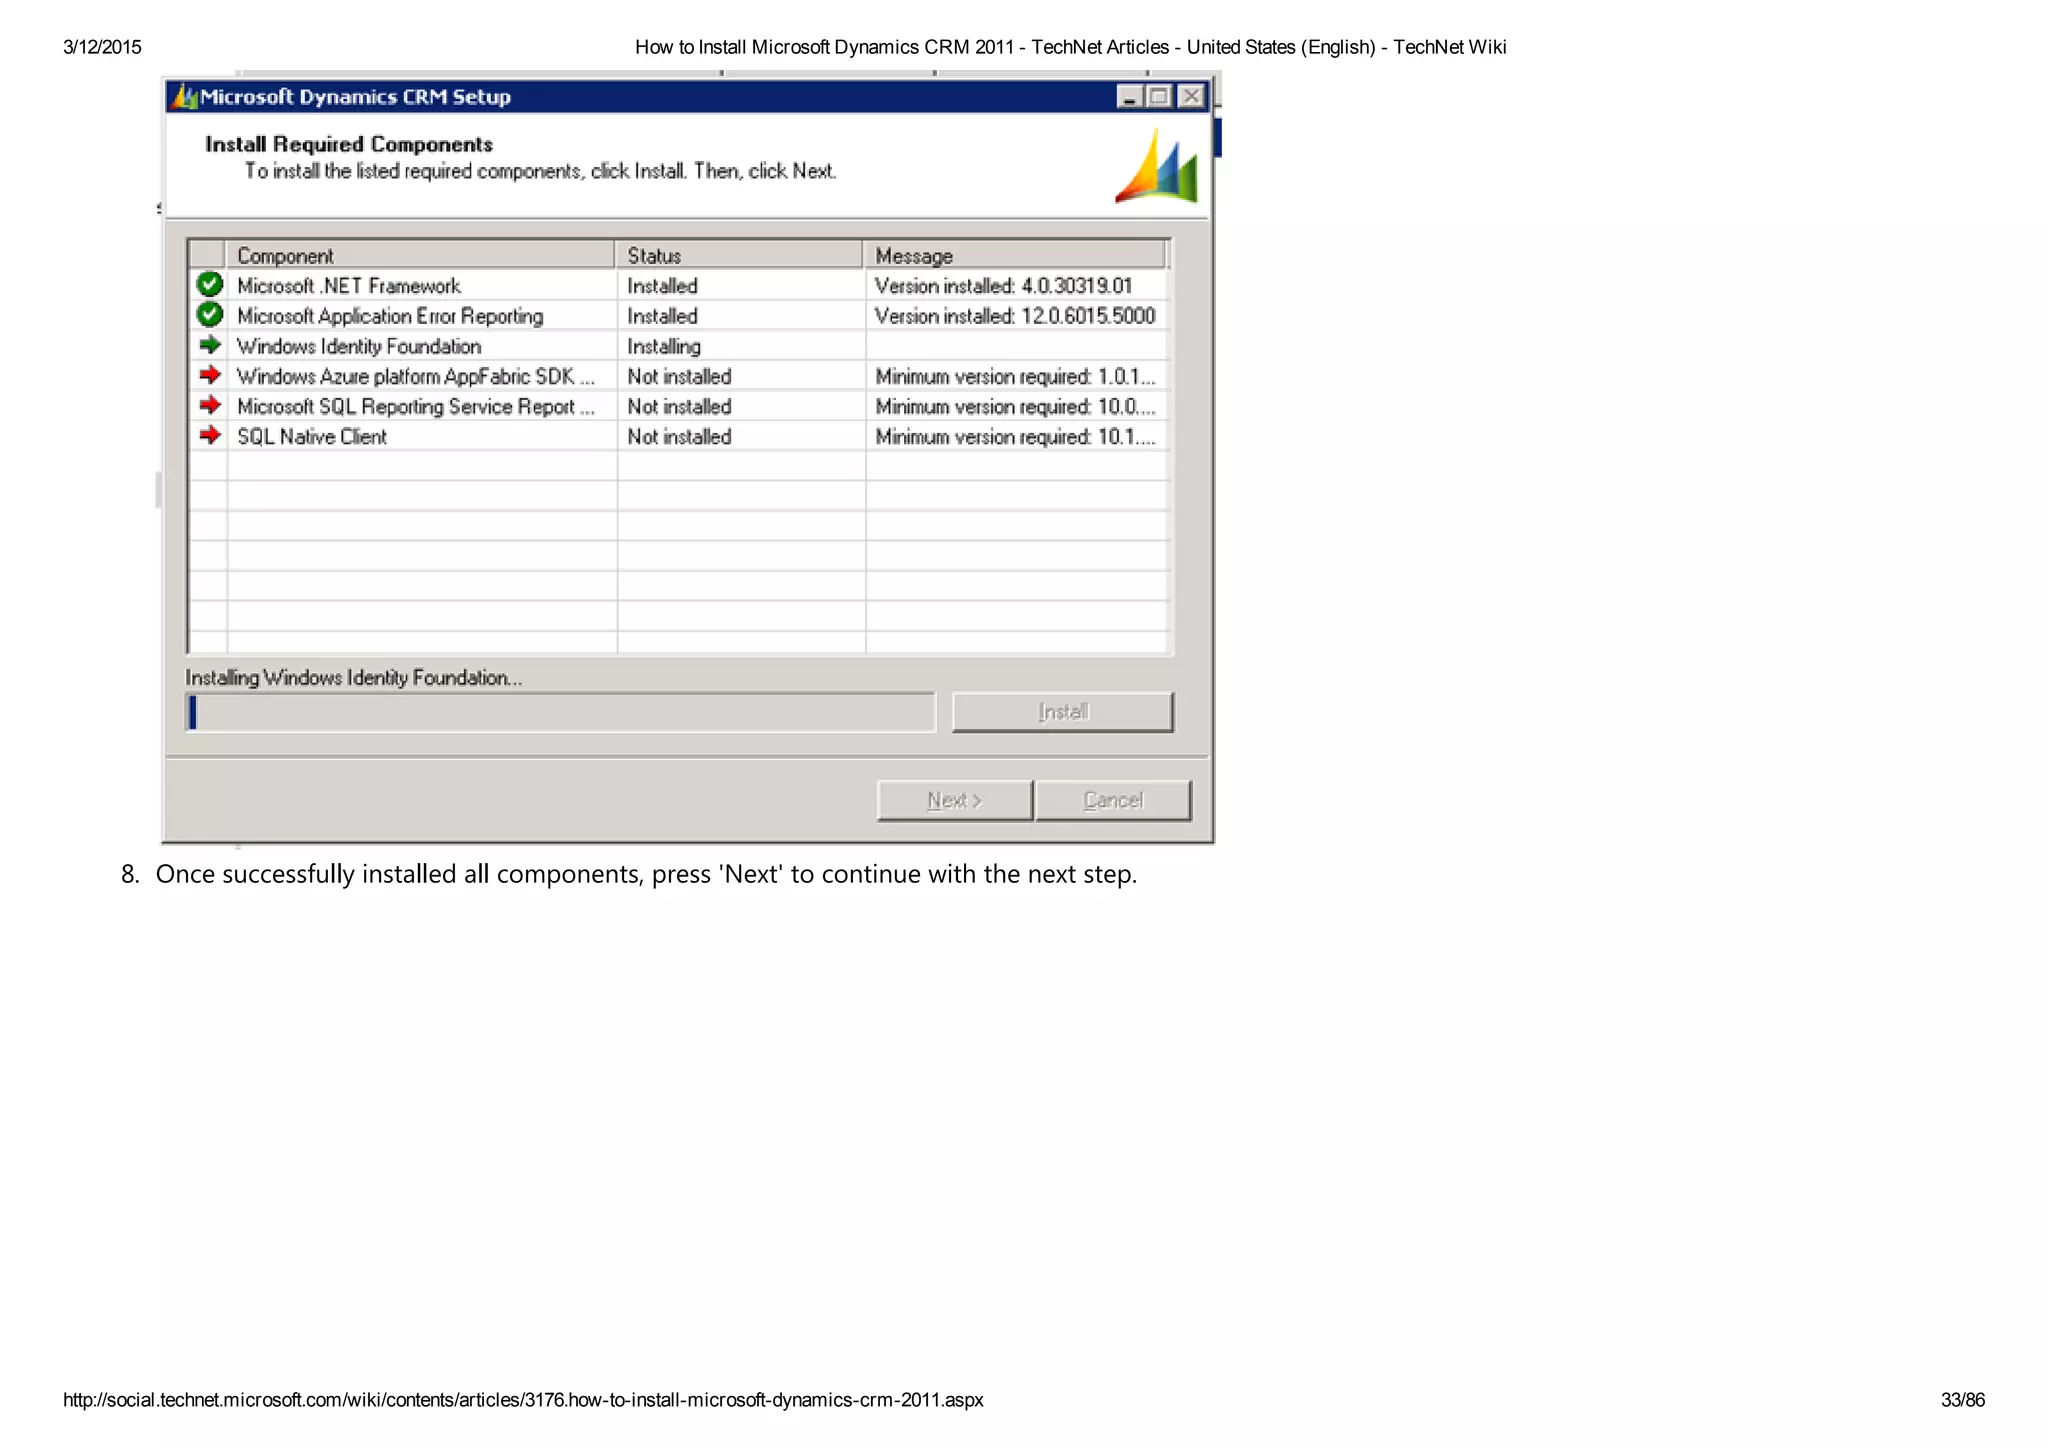
Task: Click the 'Installing' status of Windows Identity Foundation
Action: [664, 346]
